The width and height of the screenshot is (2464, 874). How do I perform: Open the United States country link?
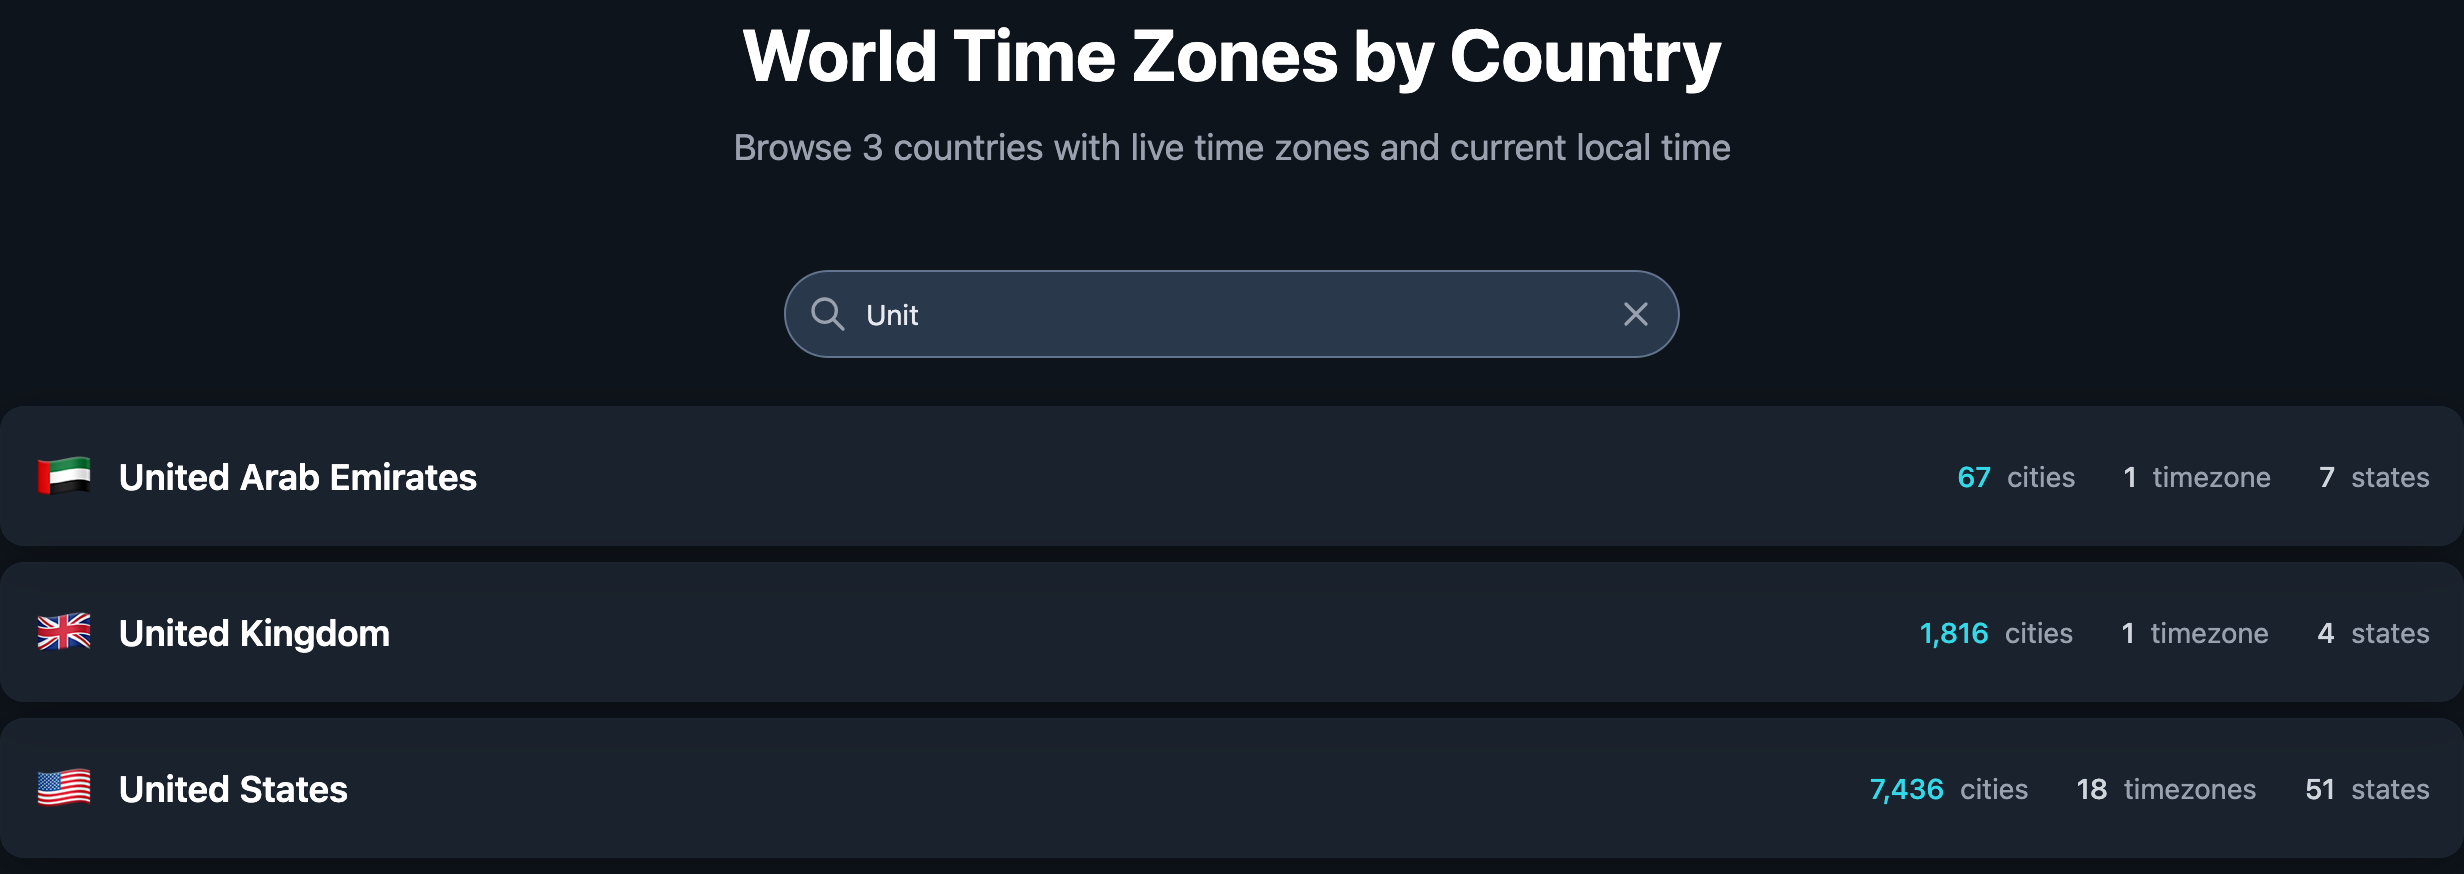(233, 789)
